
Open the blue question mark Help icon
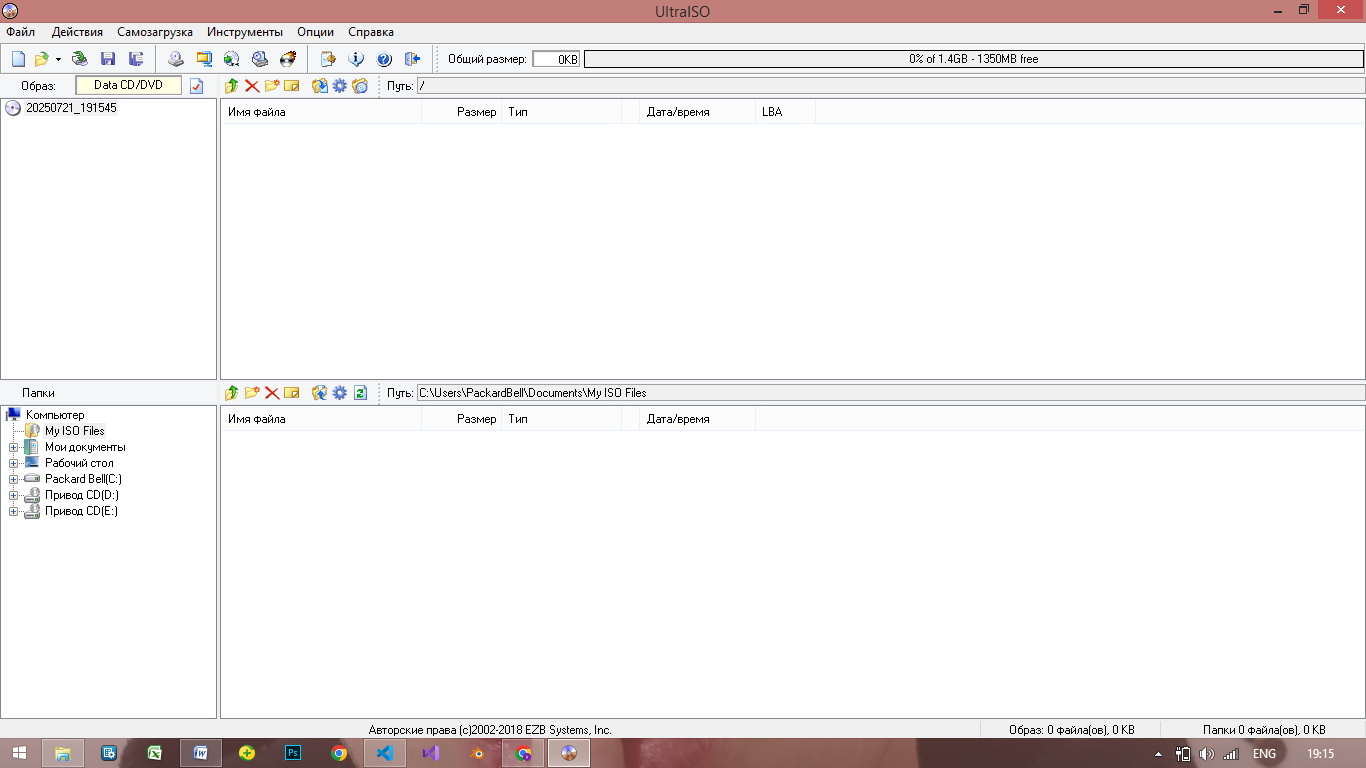(x=384, y=59)
